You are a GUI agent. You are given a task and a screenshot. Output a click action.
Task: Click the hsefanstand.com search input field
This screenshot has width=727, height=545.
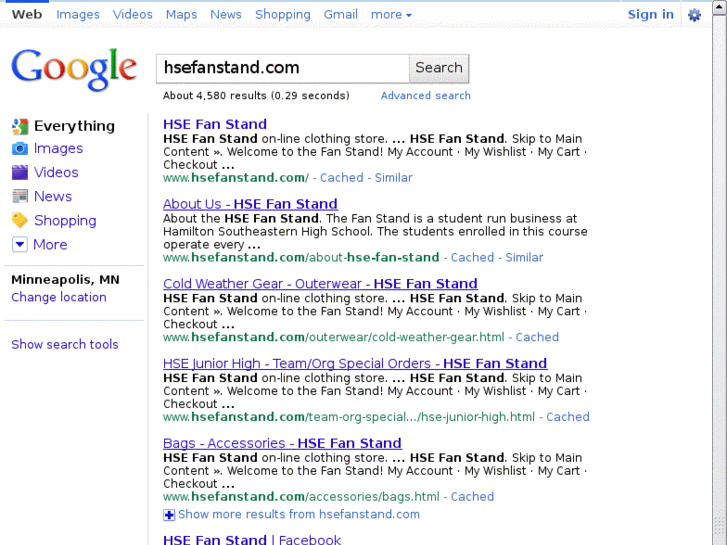tap(282, 69)
